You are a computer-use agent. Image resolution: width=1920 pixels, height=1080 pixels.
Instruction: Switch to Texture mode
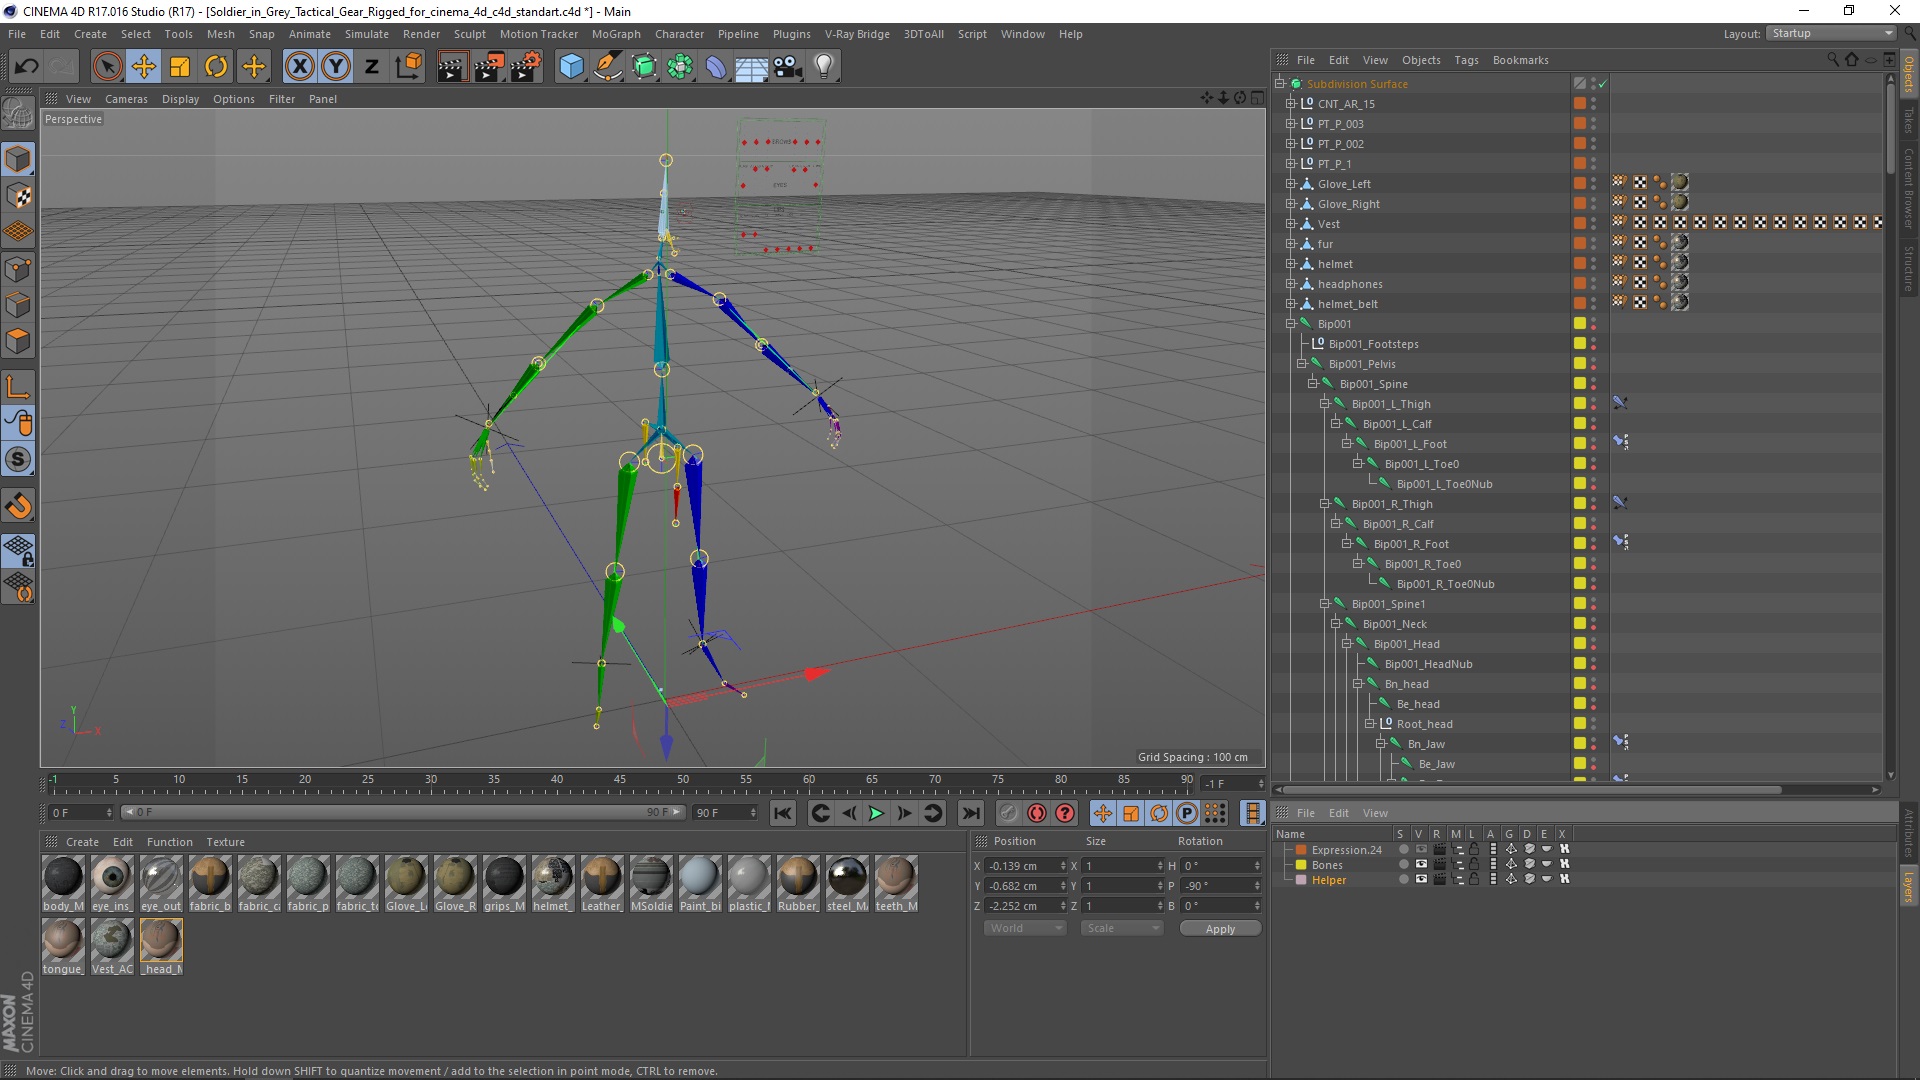(18, 196)
